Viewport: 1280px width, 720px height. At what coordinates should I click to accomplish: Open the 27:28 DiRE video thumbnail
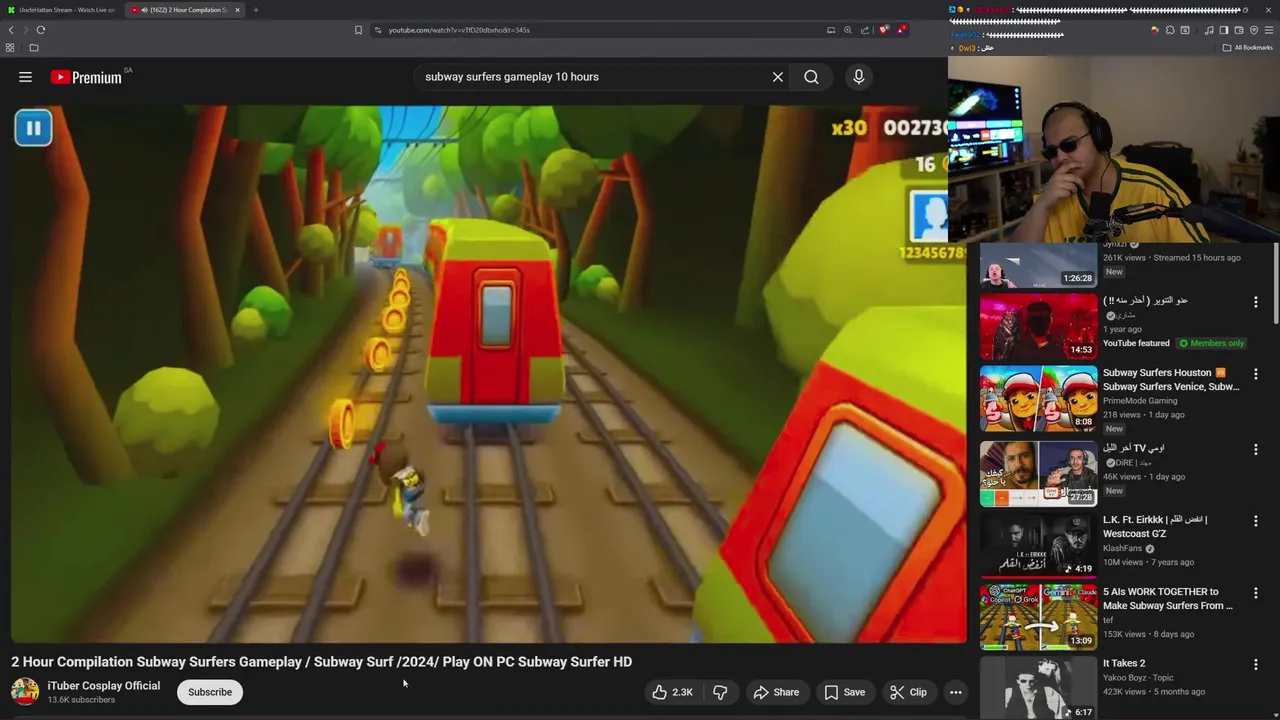(x=1038, y=473)
